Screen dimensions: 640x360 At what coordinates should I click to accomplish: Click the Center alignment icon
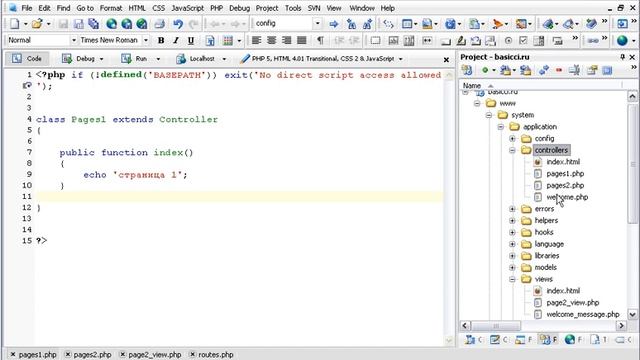tap(271, 40)
